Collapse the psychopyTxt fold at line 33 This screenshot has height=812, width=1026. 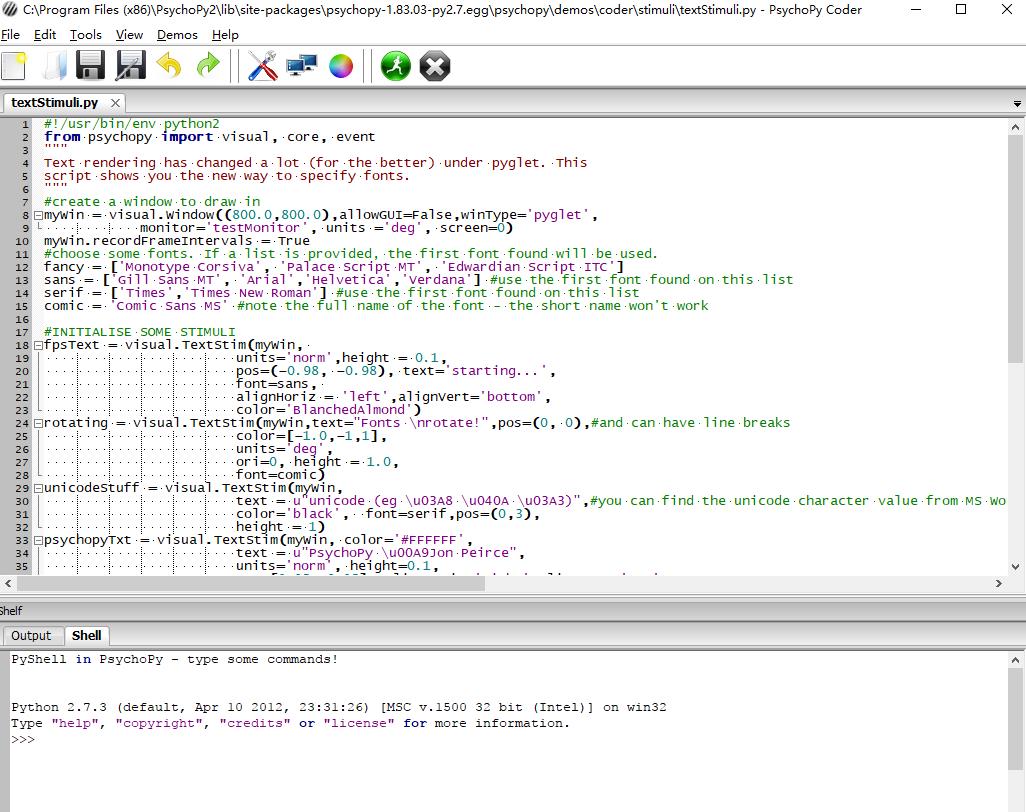38,540
